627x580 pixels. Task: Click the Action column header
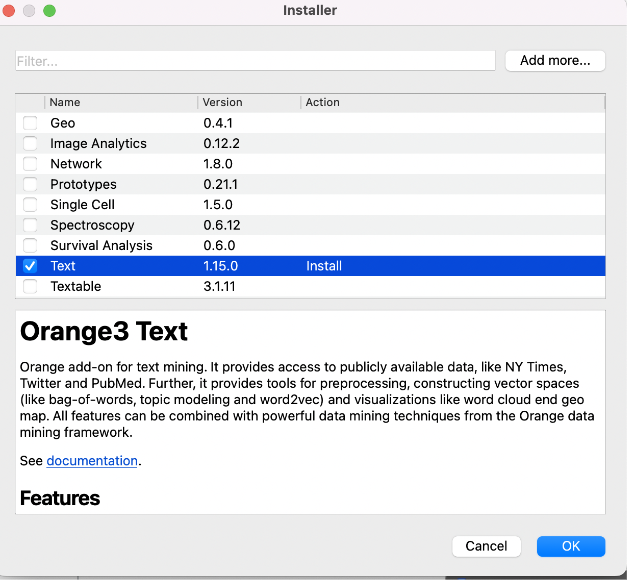450,102
